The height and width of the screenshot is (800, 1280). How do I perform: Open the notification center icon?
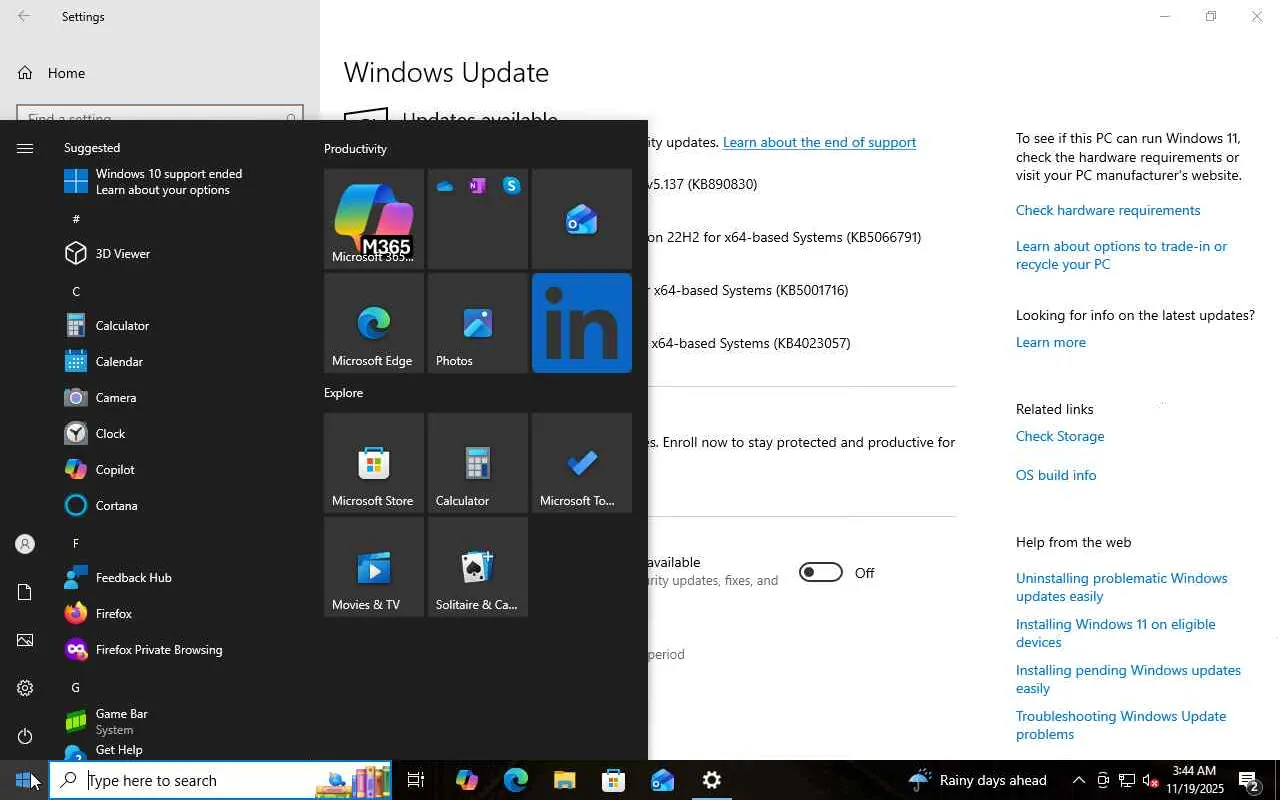(1249, 780)
